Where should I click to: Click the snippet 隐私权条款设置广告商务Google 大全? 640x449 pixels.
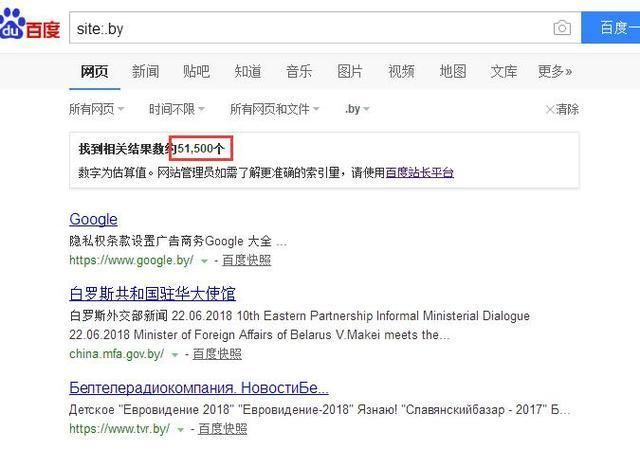[x=178, y=241]
